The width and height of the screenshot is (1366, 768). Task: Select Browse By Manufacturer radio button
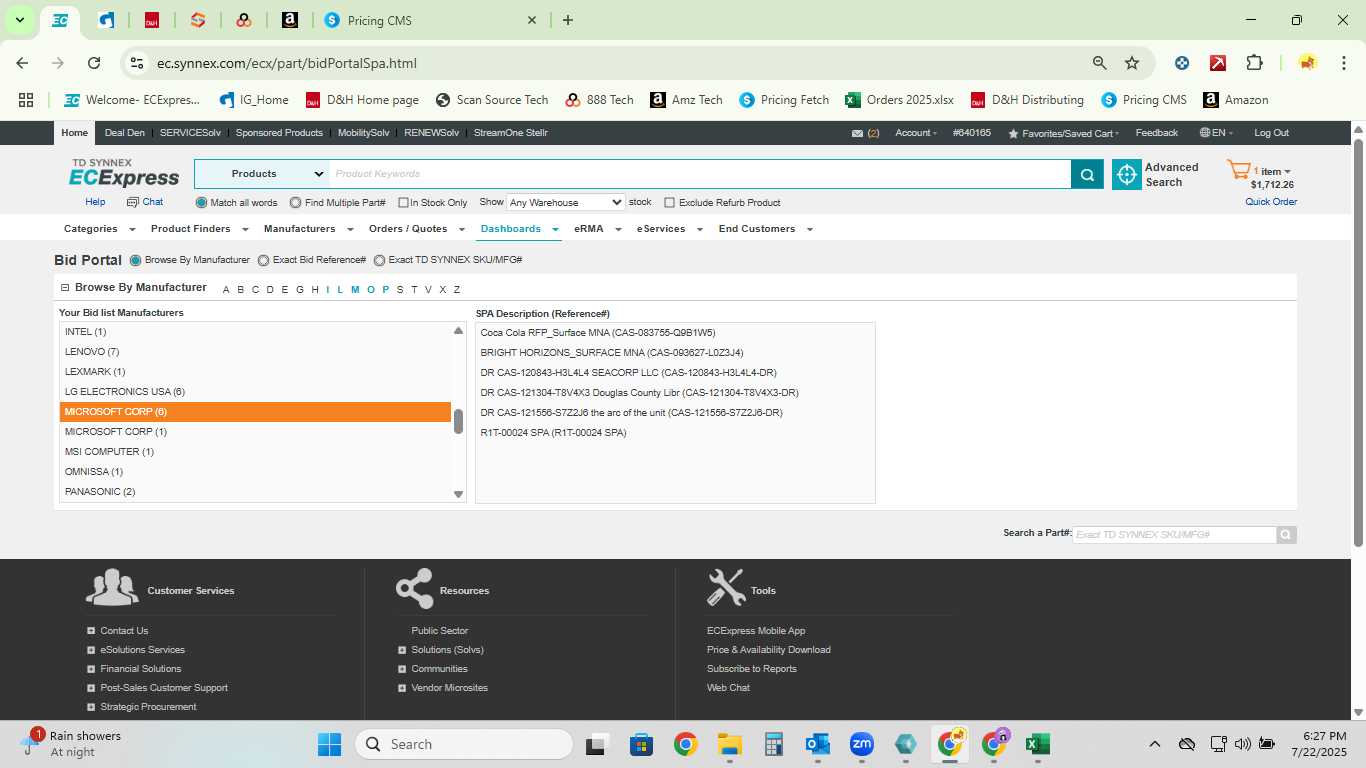coord(136,260)
